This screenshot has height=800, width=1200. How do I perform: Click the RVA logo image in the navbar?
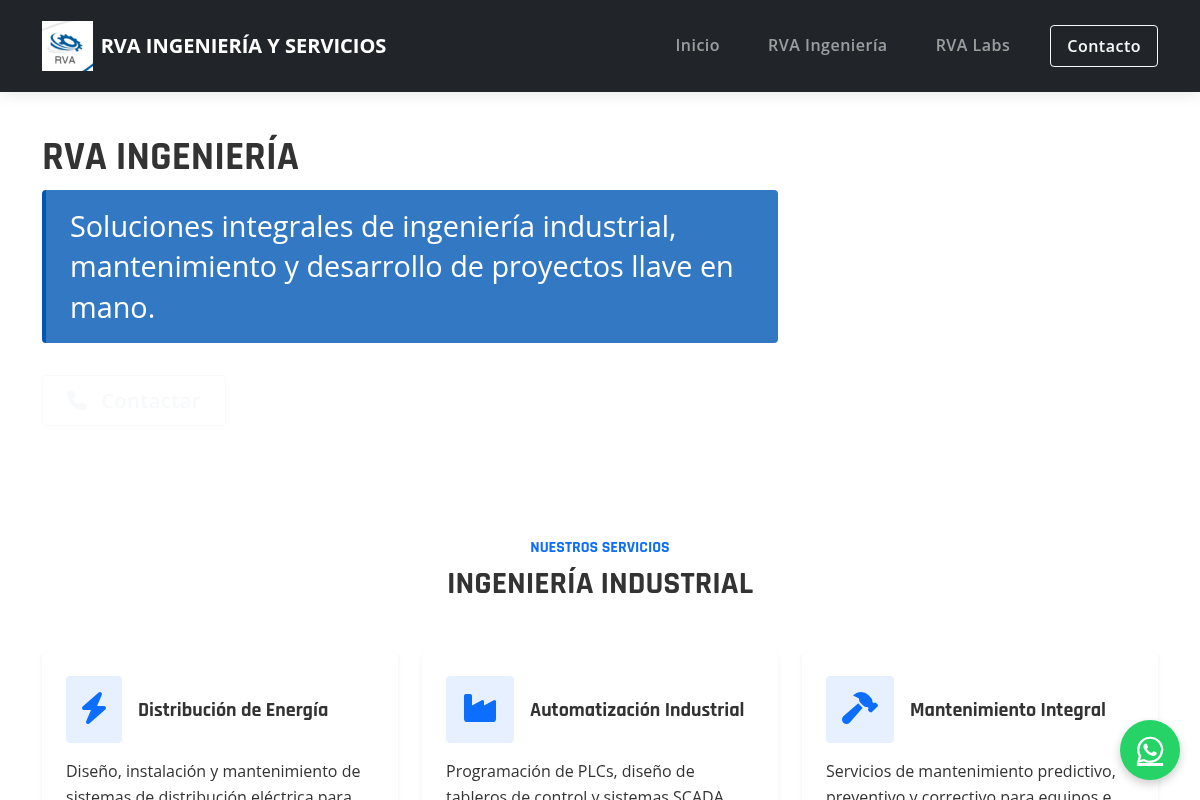point(67,46)
